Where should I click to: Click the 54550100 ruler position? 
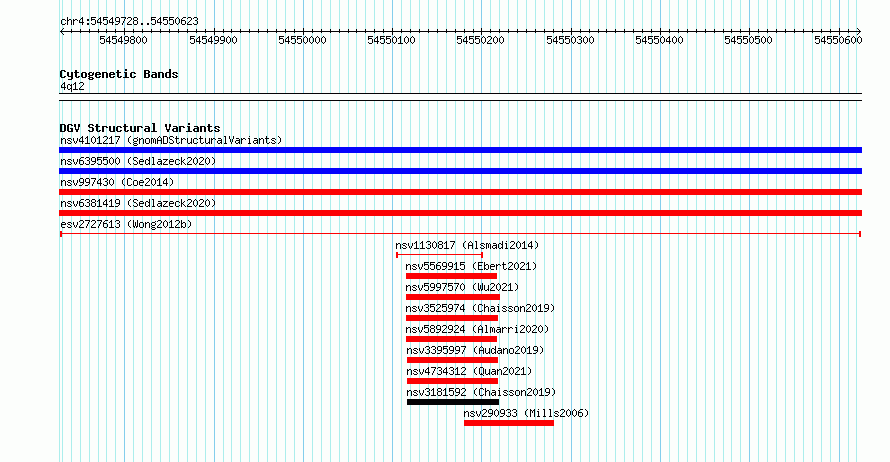pyautogui.click(x=392, y=40)
